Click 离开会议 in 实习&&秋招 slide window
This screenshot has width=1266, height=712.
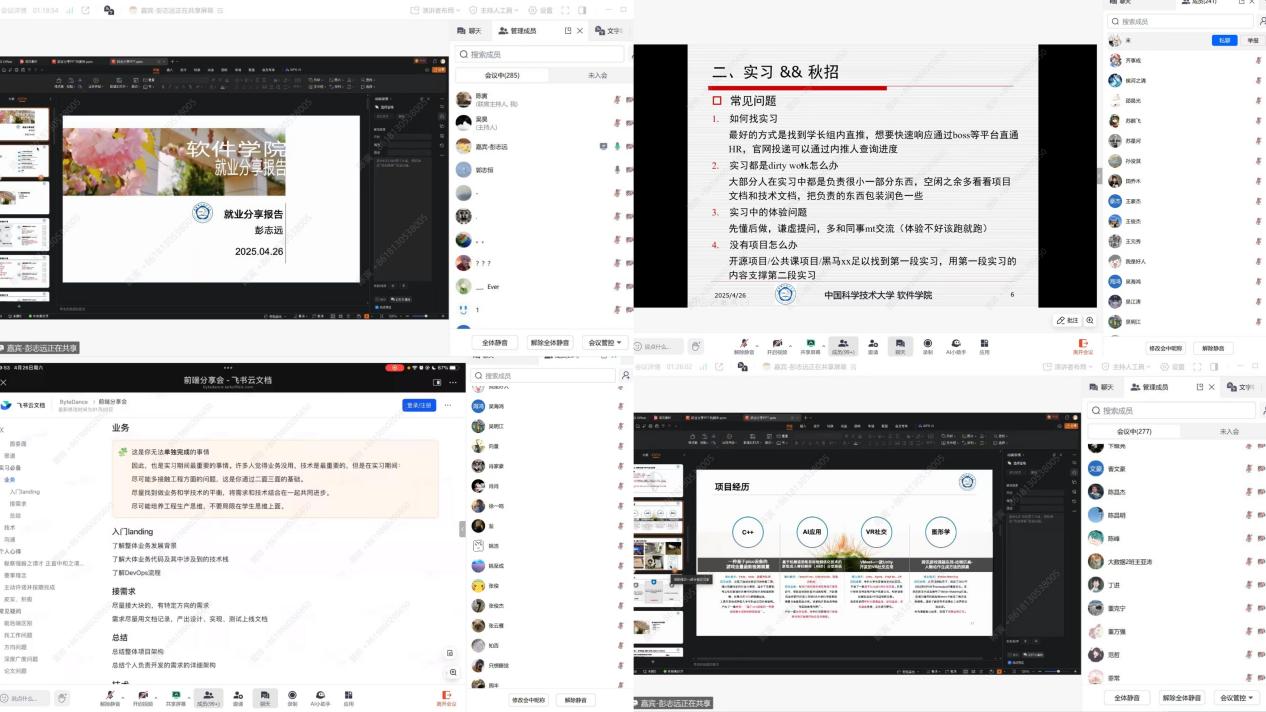click(1083, 346)
